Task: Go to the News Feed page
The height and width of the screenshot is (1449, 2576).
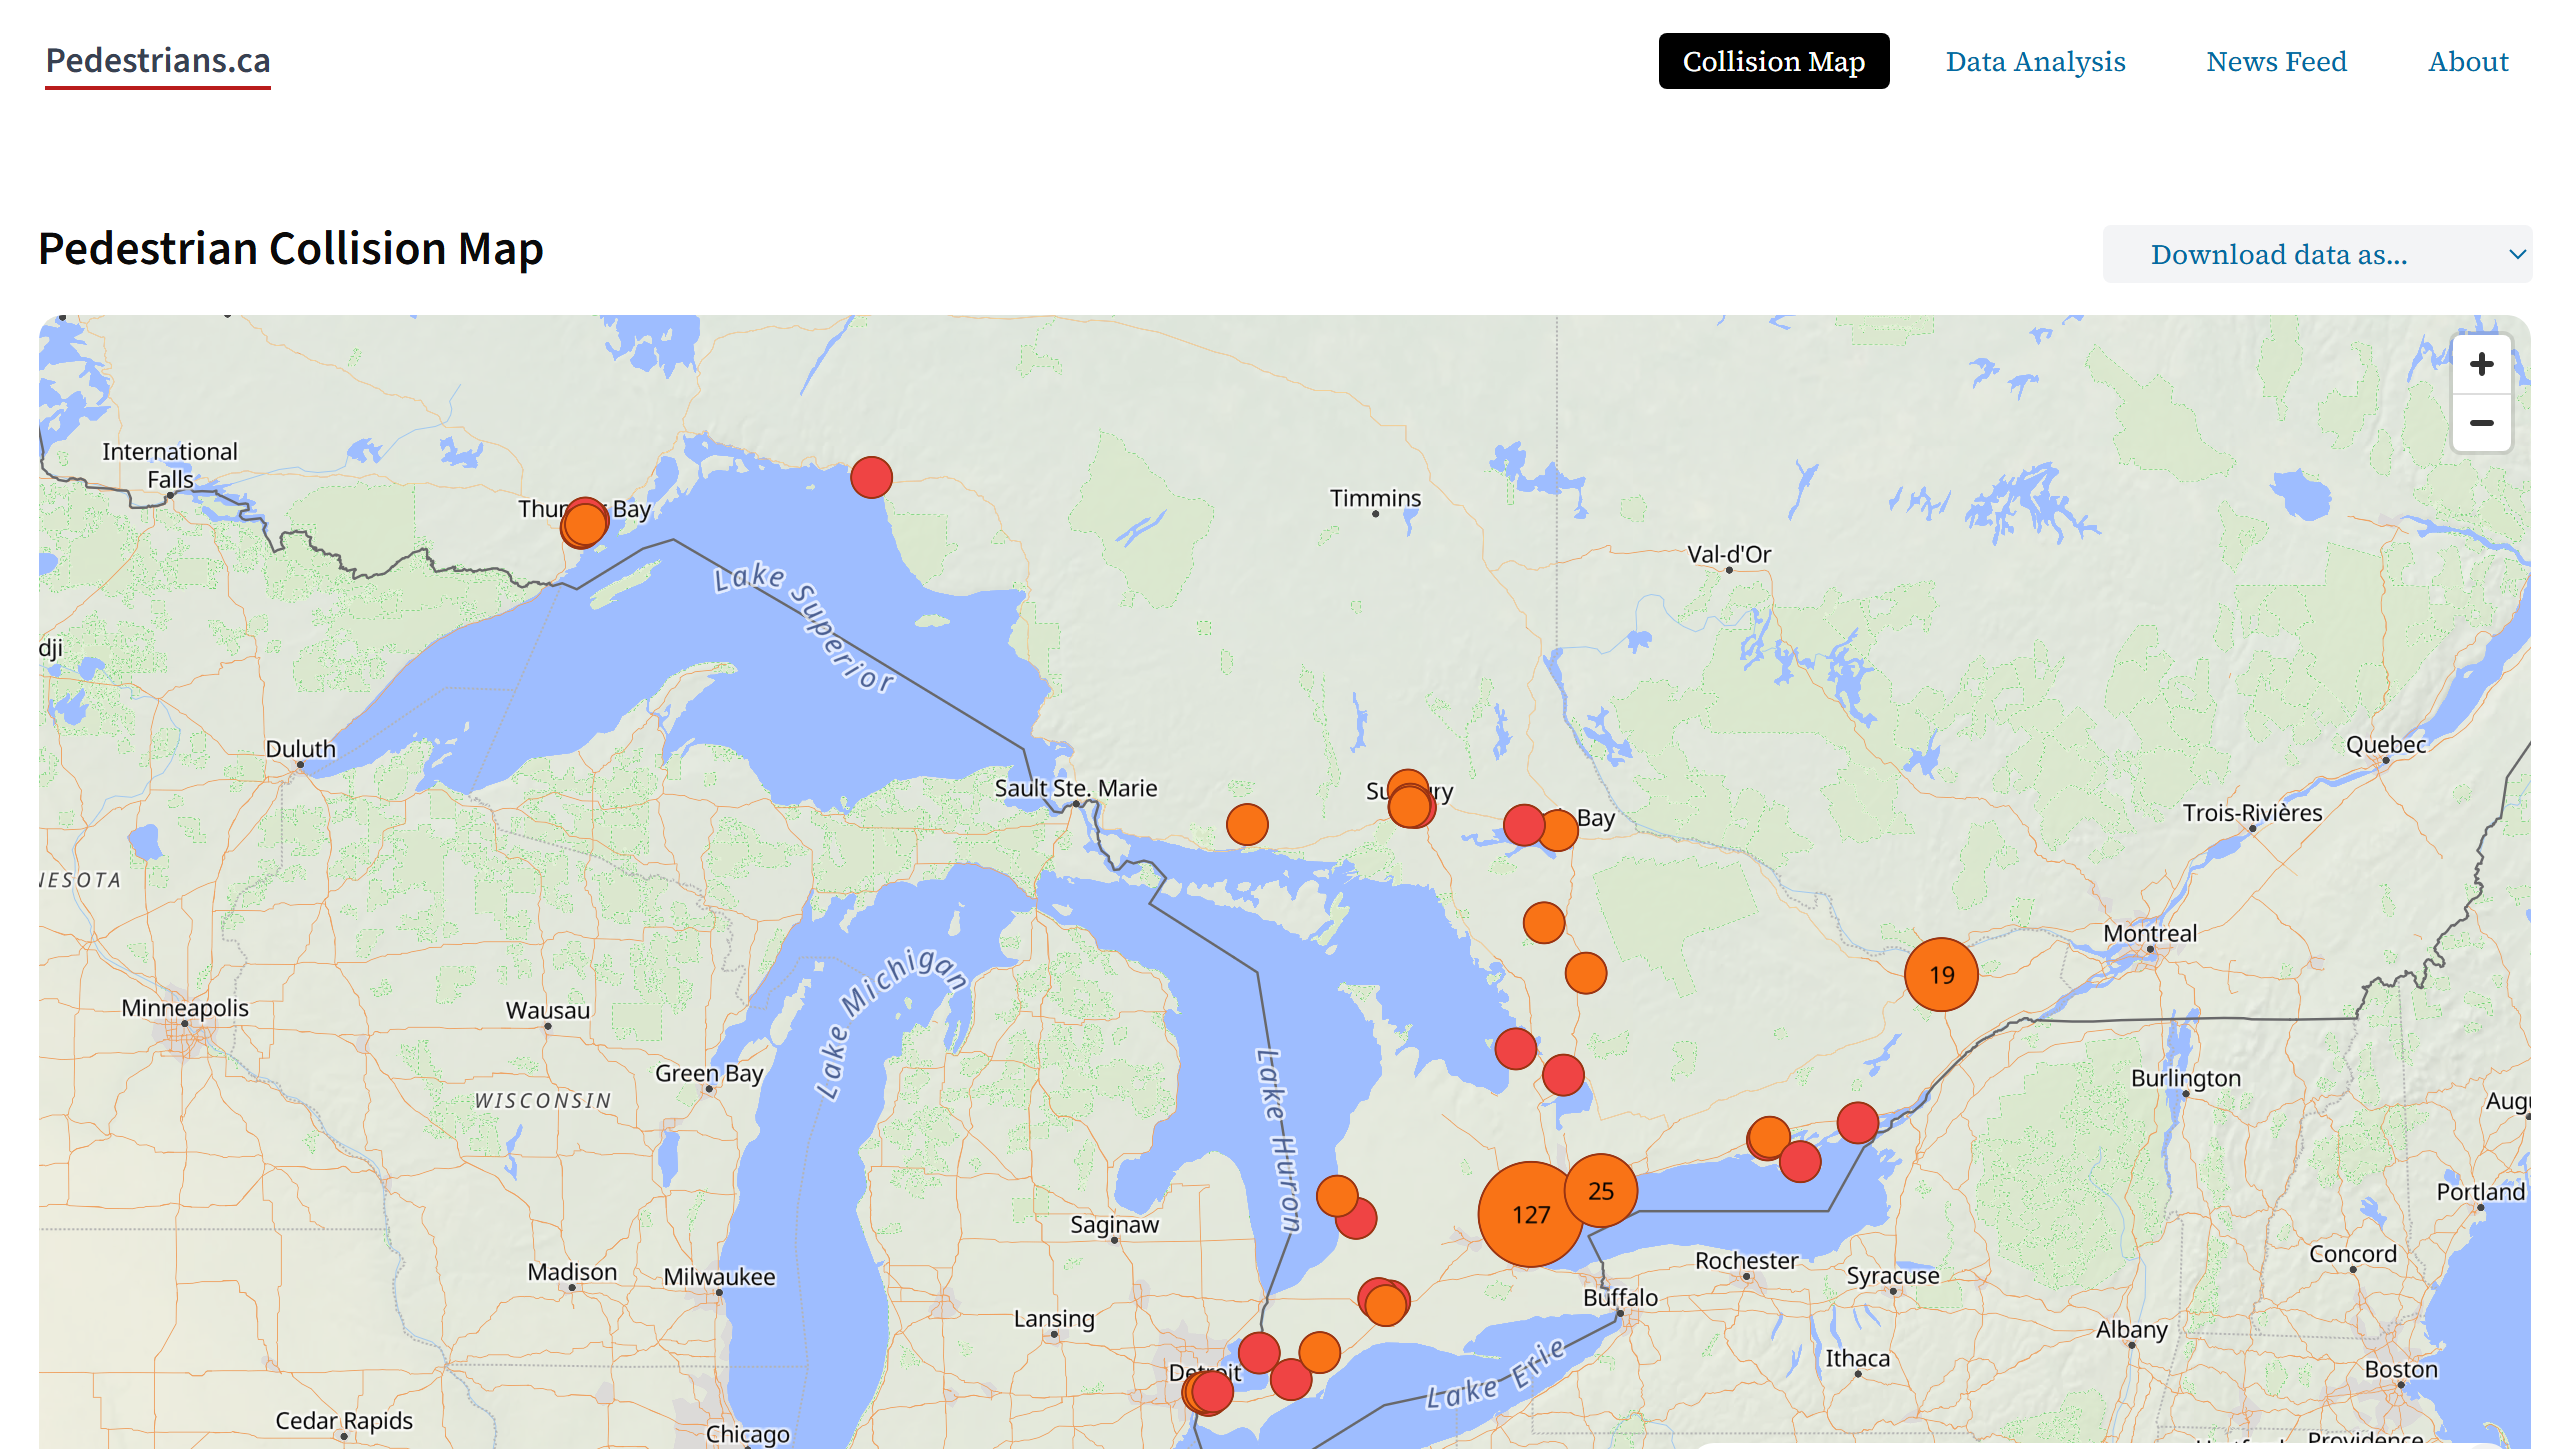Action: 2276,61
